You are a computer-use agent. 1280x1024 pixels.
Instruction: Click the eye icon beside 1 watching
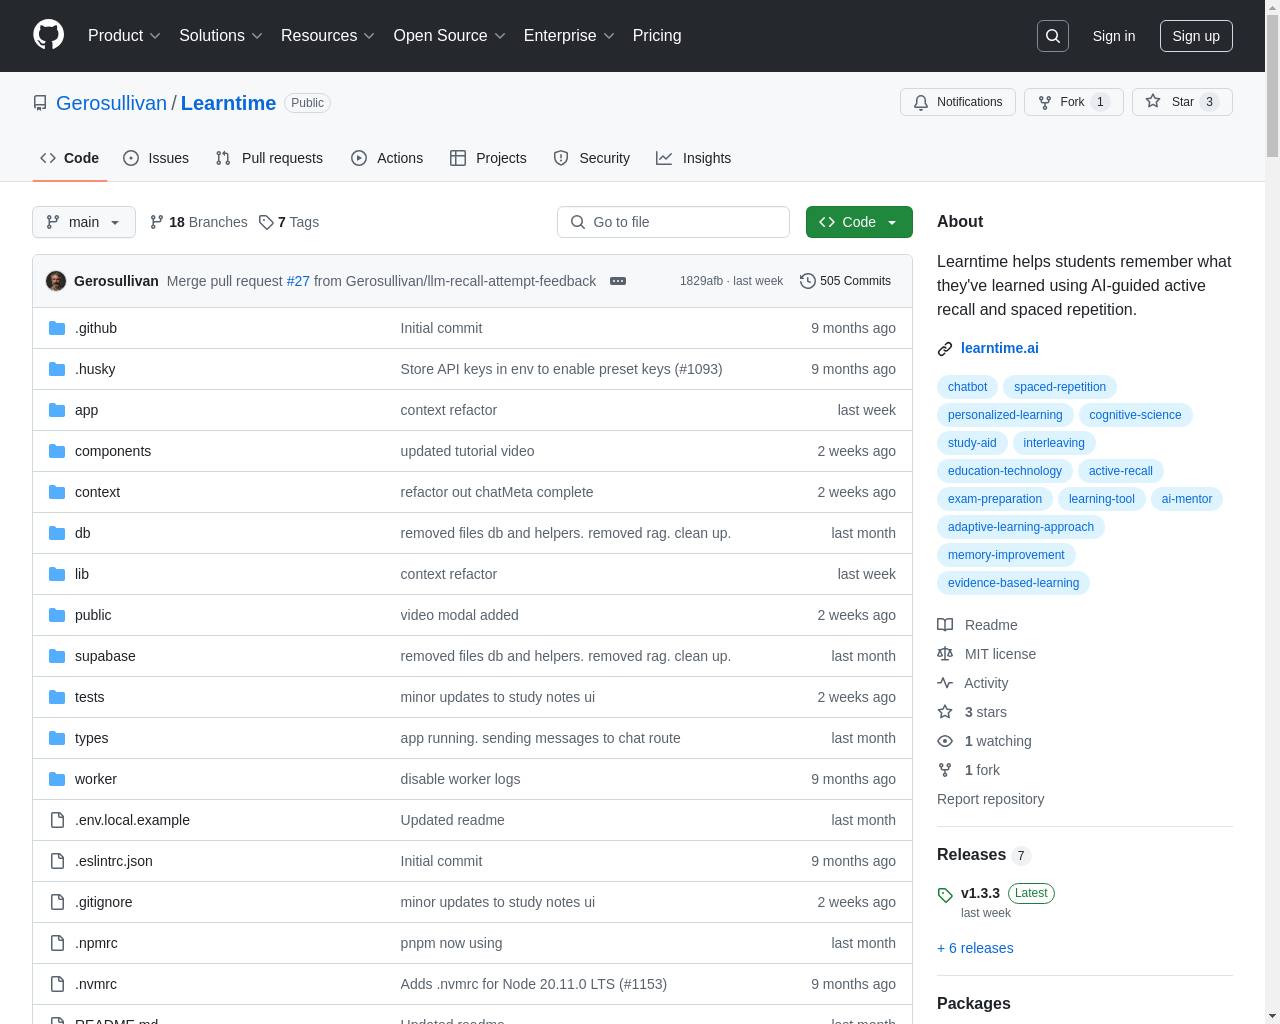[945, 741]
